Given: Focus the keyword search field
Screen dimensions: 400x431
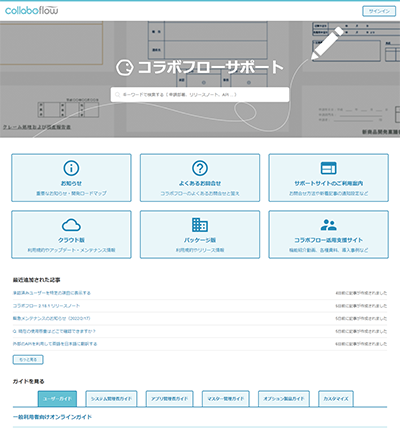Looking at the screenshot, I should [200, 95].
